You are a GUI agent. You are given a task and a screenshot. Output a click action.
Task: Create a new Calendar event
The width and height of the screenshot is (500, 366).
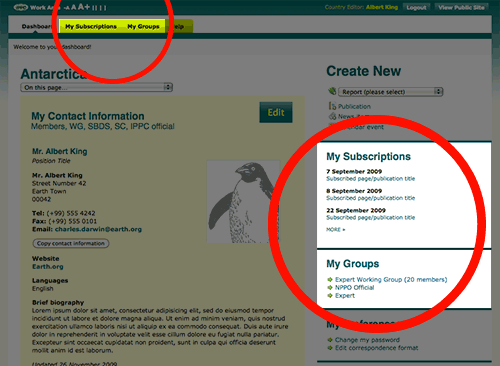(361, 127)
